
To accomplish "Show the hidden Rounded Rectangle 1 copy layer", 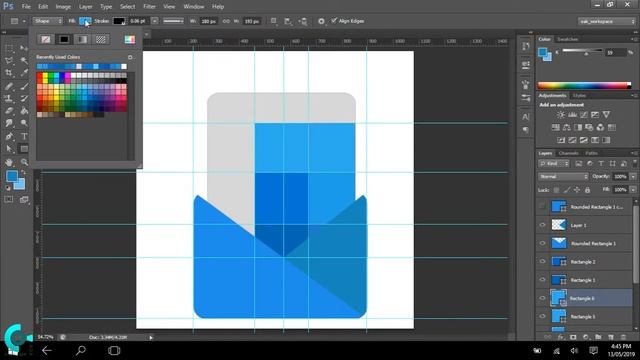I will (542, 207).
